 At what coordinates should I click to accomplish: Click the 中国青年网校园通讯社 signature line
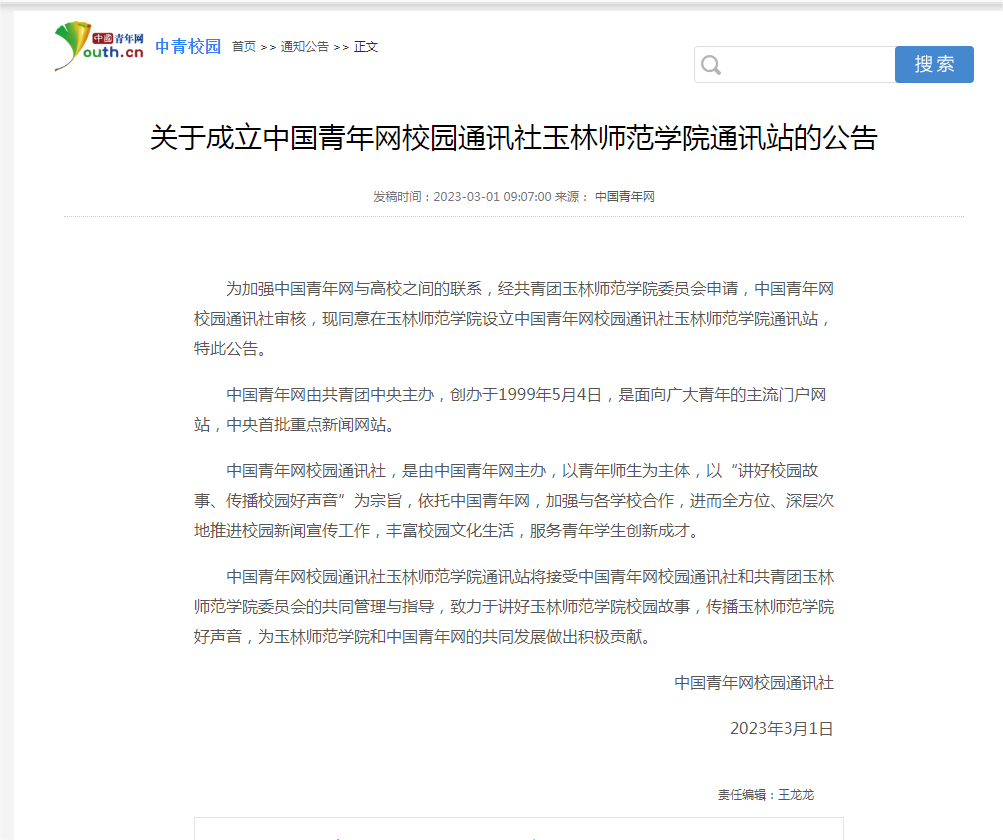point(754,683)
